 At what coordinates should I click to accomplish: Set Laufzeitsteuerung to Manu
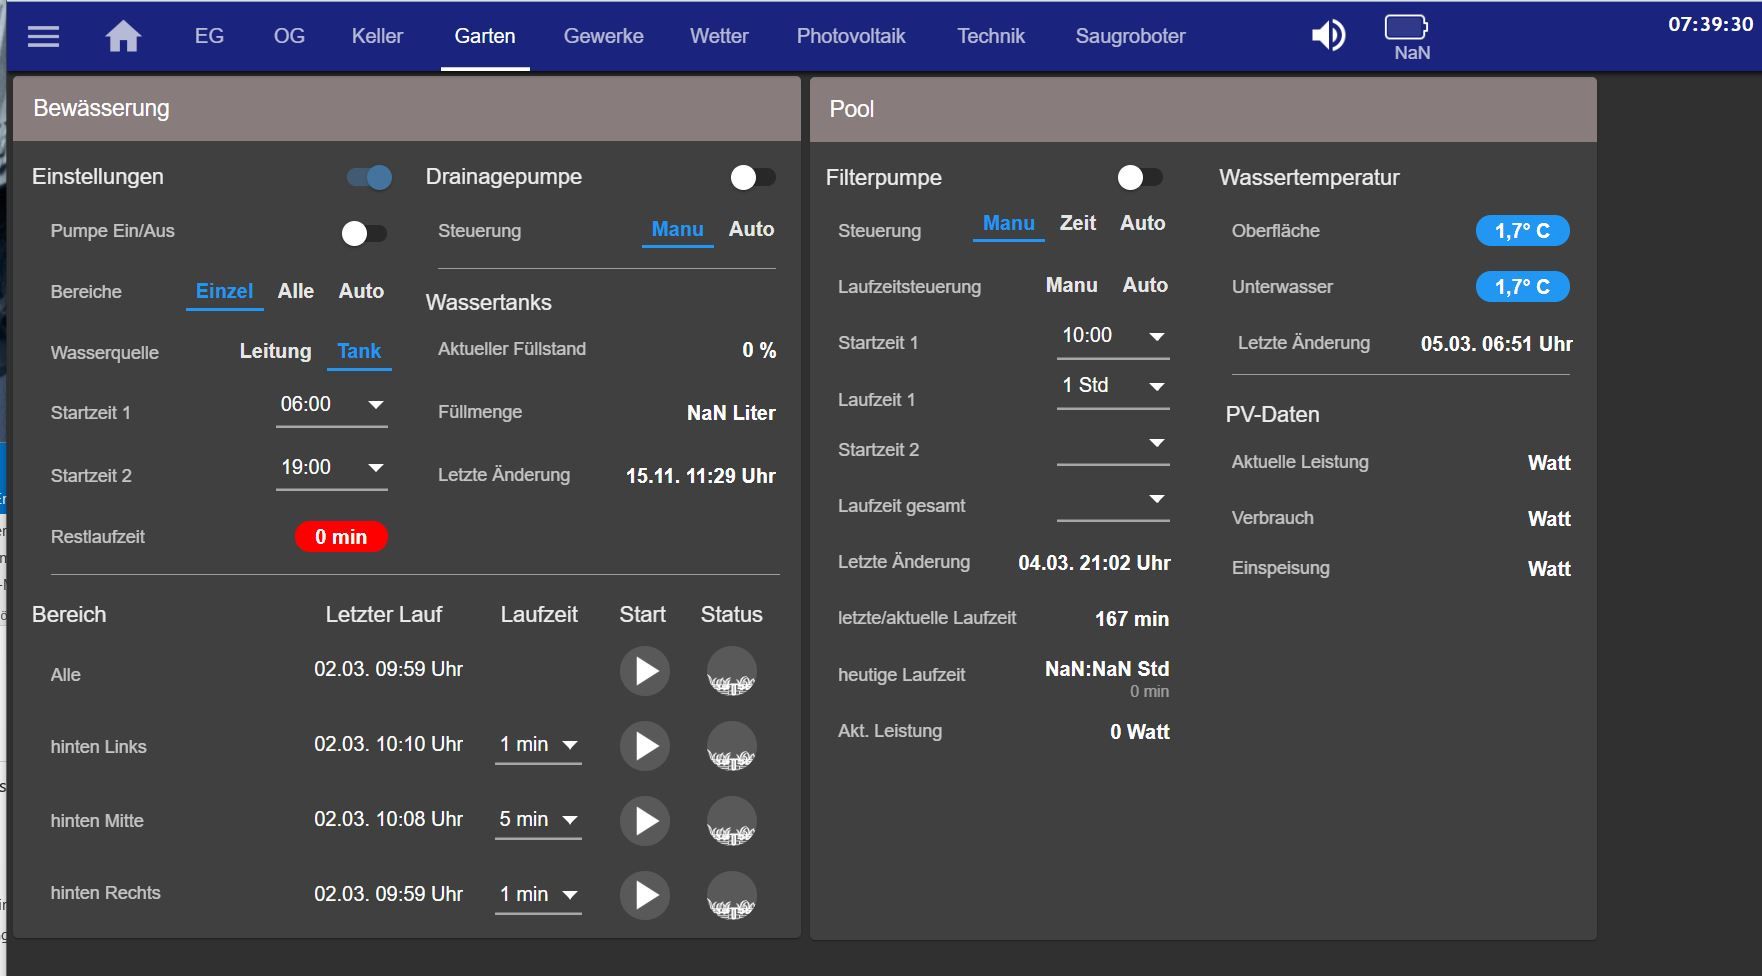click(1072, 286)
